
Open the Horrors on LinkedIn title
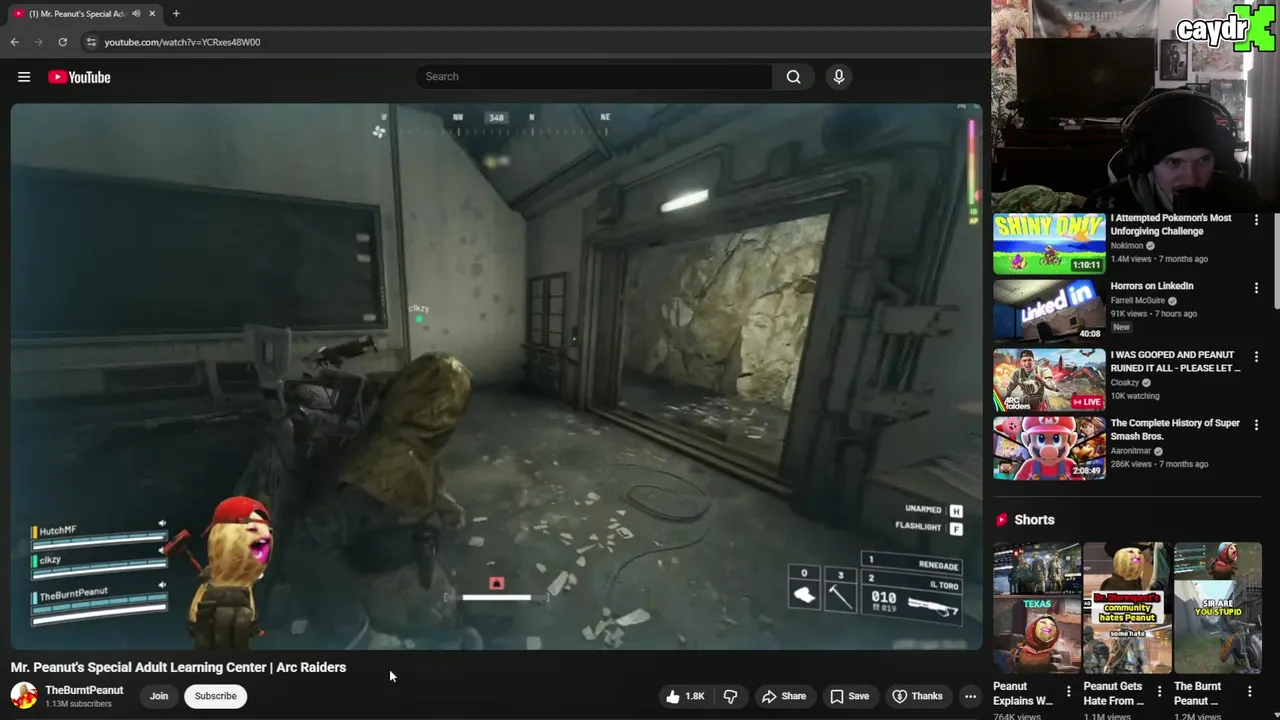(1152, 286)
